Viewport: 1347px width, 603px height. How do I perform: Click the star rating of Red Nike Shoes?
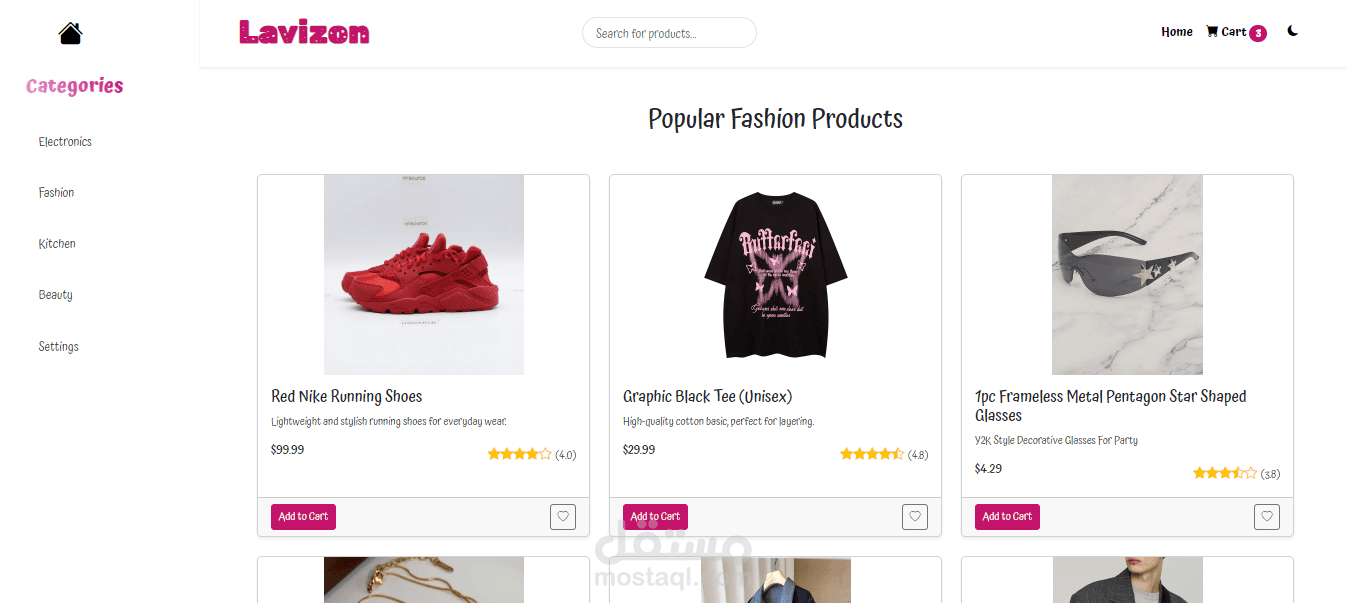pyautogui.click(x=519, y=454)
